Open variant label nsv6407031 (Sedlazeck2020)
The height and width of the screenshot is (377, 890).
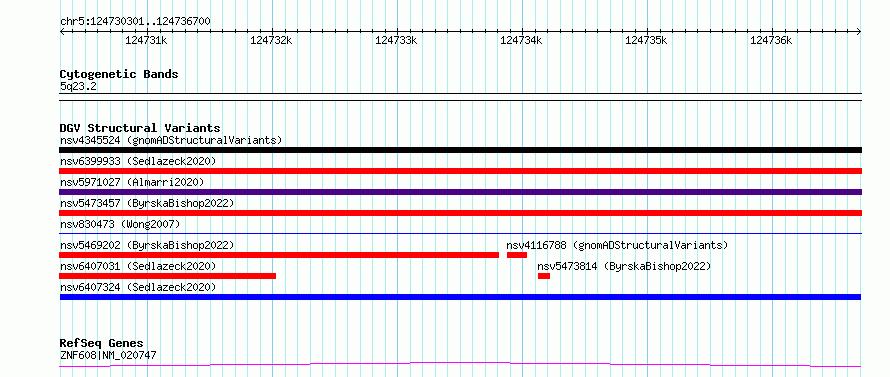tap(138, 266)
